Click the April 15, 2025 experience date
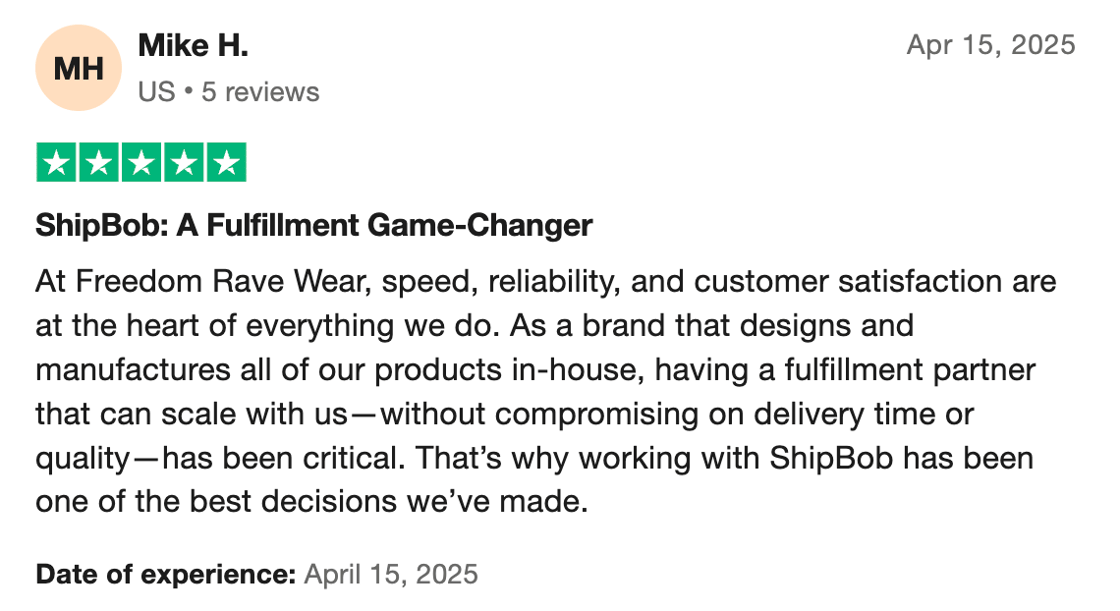Viewport: 1120px width, 611px height. coord(391,575)
